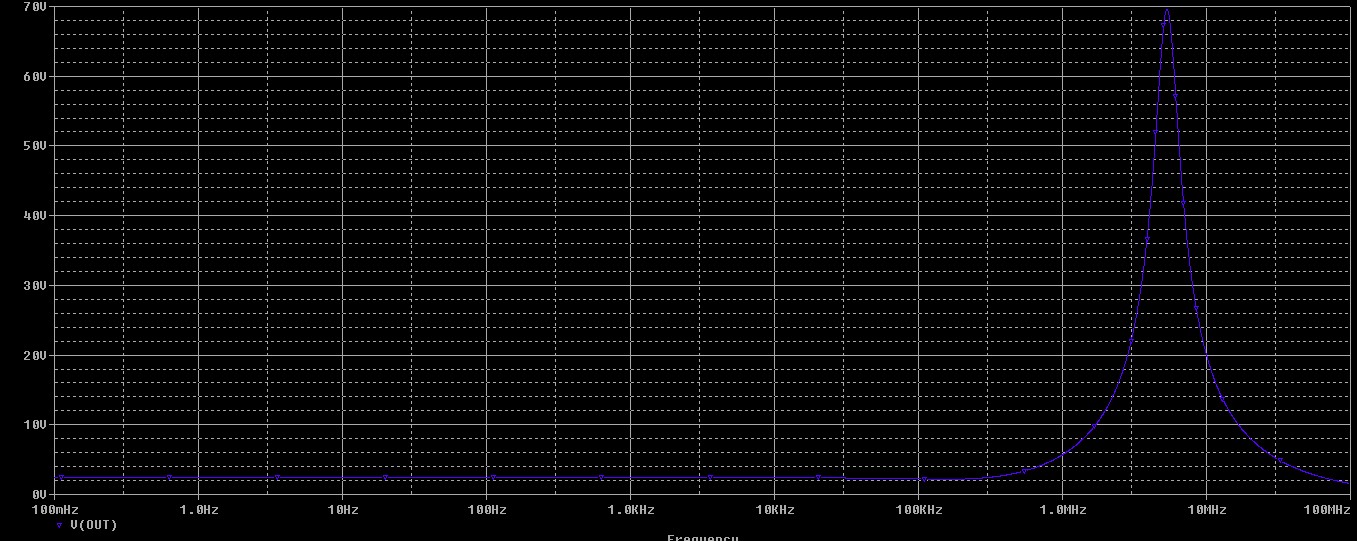Screen dimensions: 1357x541
Task: Click the 1.0KHz x-axis label
Action: click(631, 510)
